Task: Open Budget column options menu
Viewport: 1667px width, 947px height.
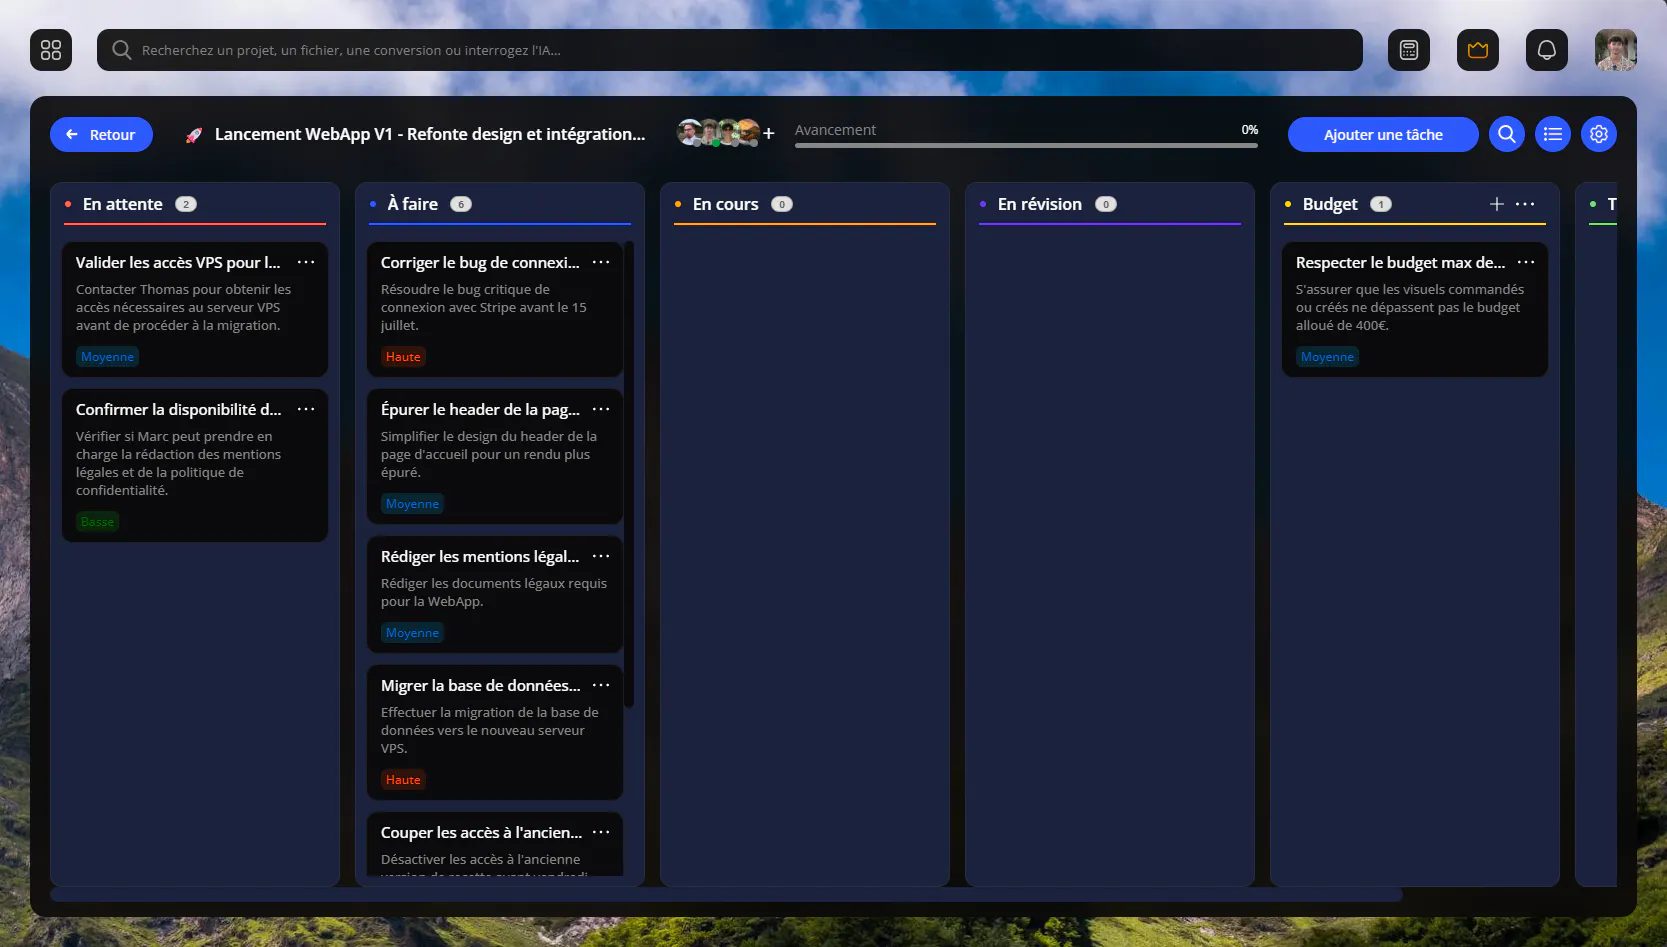Action: pos(1525,204)
